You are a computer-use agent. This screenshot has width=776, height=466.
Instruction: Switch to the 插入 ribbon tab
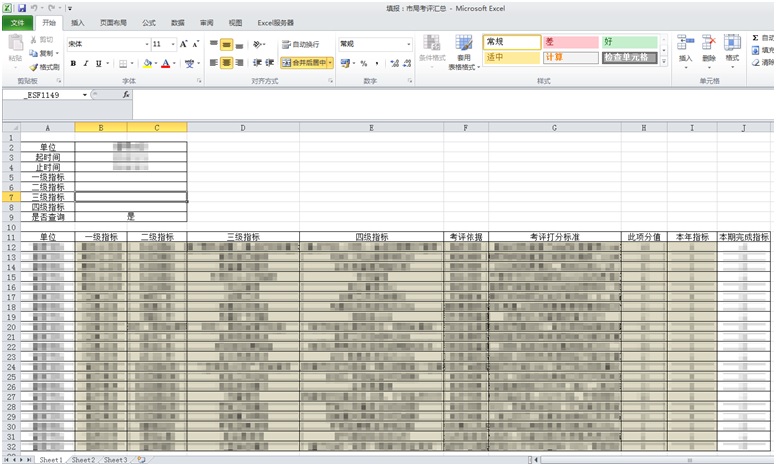pos(78,21)
